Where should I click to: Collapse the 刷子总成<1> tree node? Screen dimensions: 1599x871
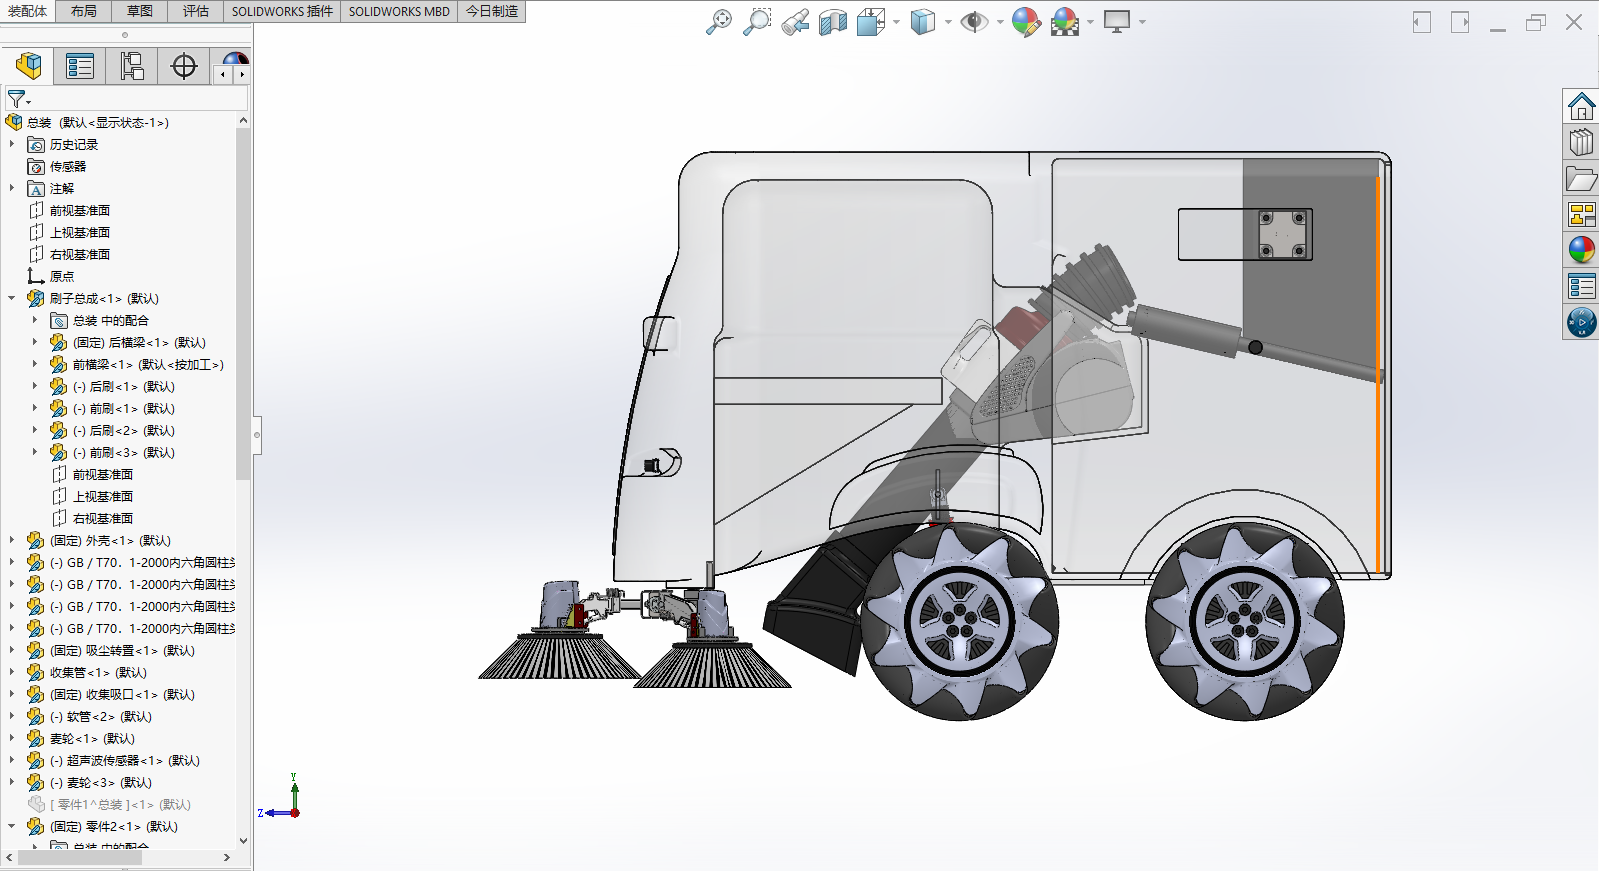12,298
